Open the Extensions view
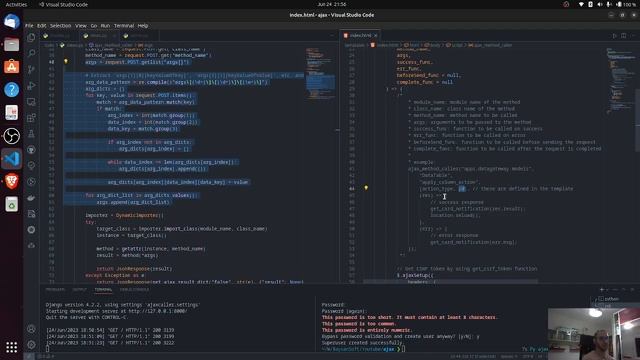 click(31, 118)
